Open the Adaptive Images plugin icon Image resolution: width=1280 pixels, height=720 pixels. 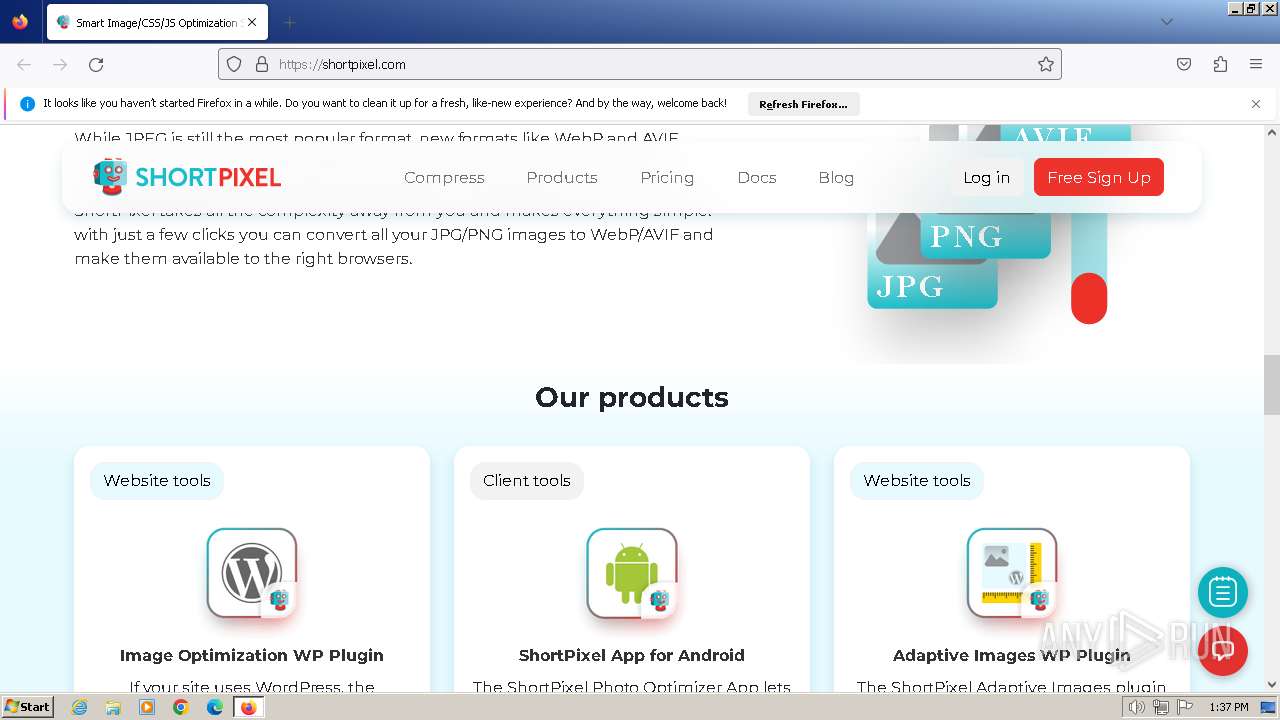click(x=1012, y=573)
